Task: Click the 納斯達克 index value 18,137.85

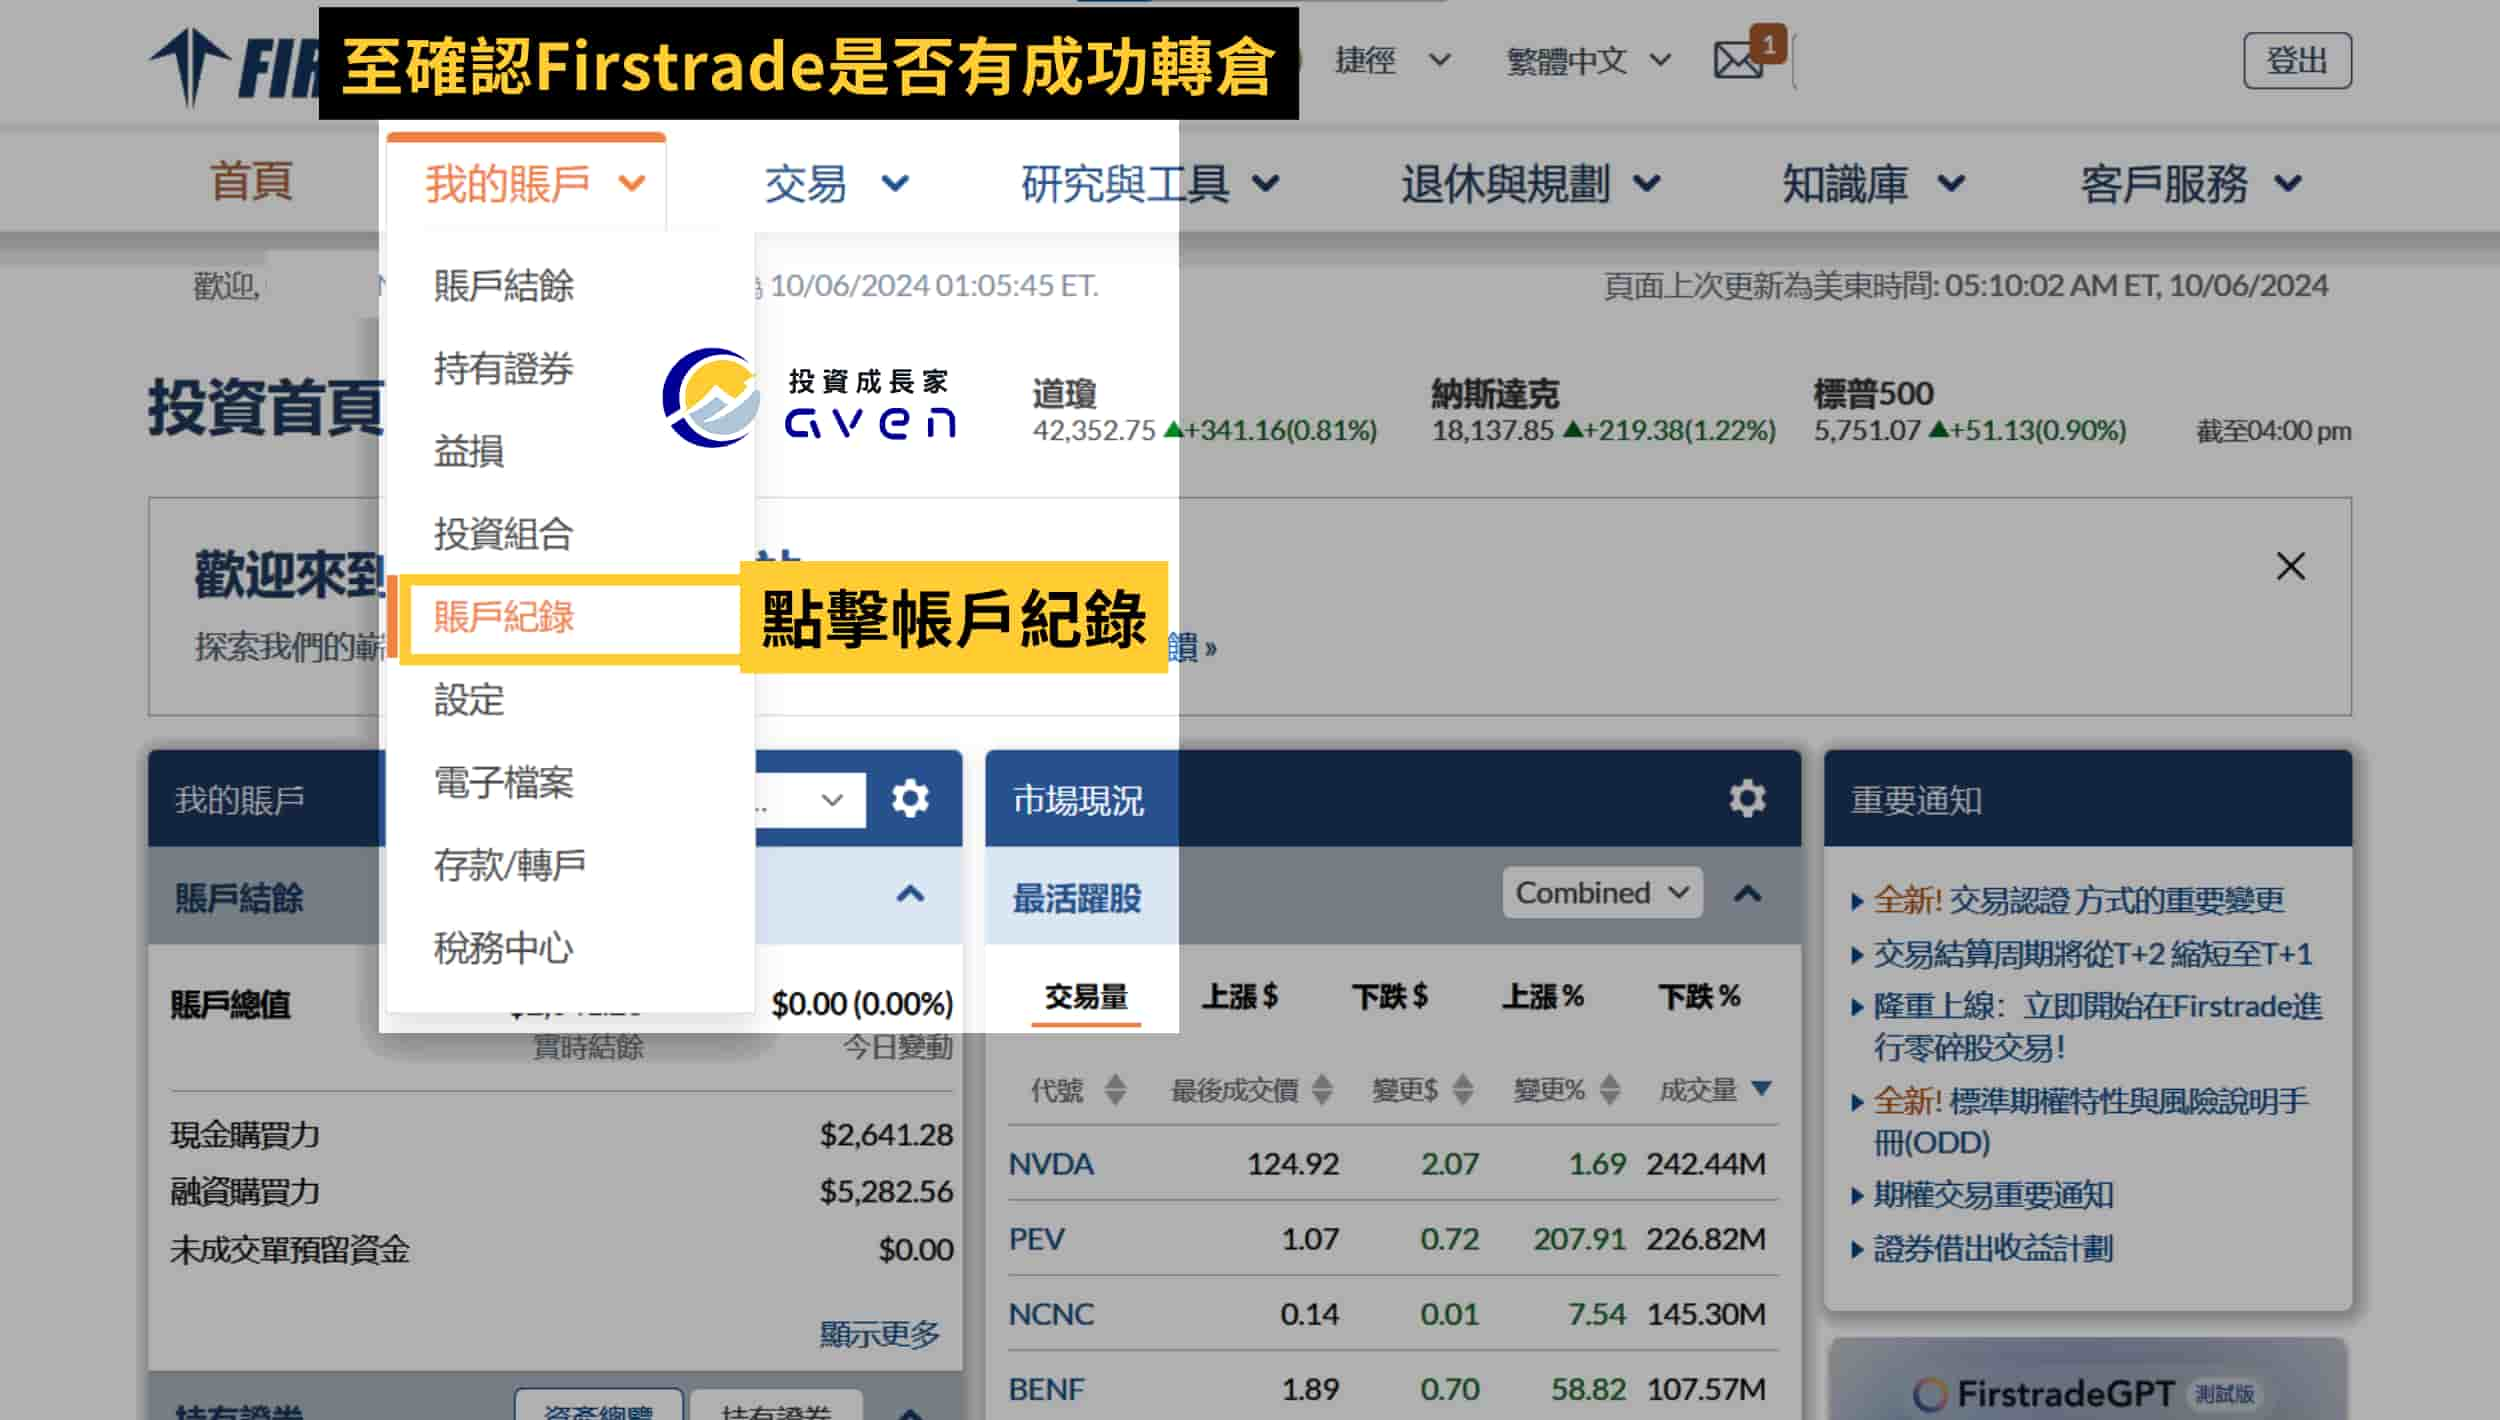Action: (1492, 431)
